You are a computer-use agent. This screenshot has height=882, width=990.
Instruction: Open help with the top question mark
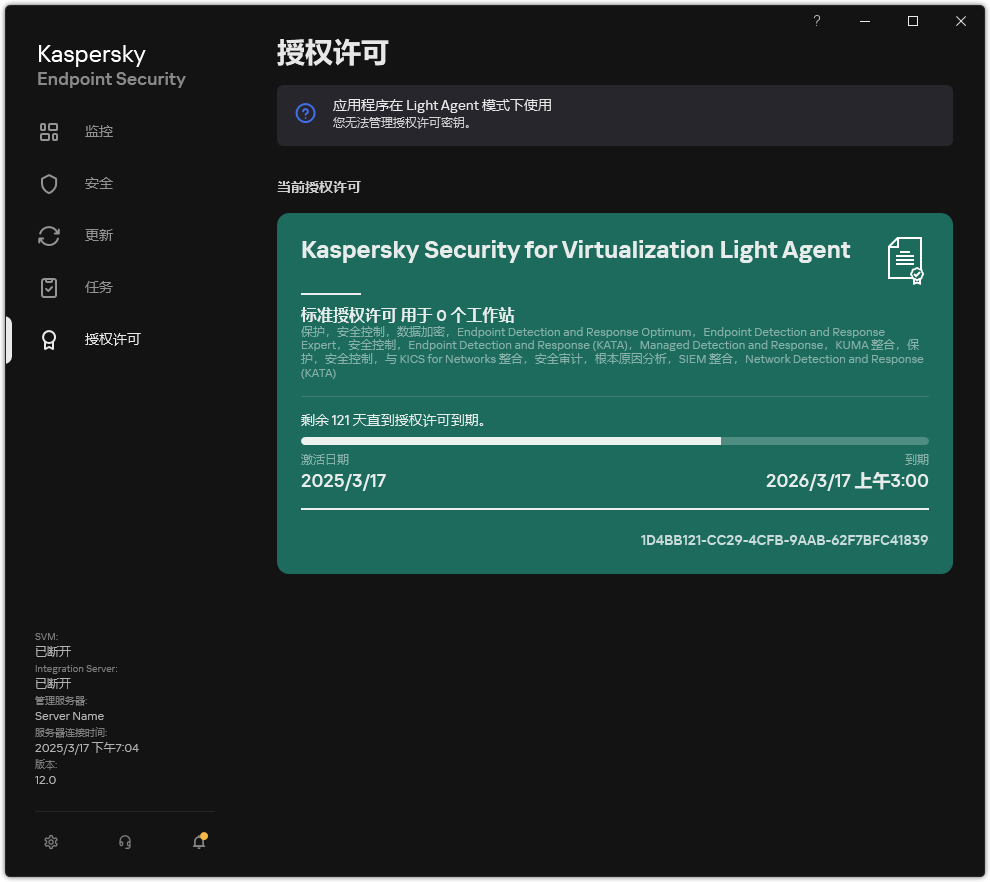816,20
